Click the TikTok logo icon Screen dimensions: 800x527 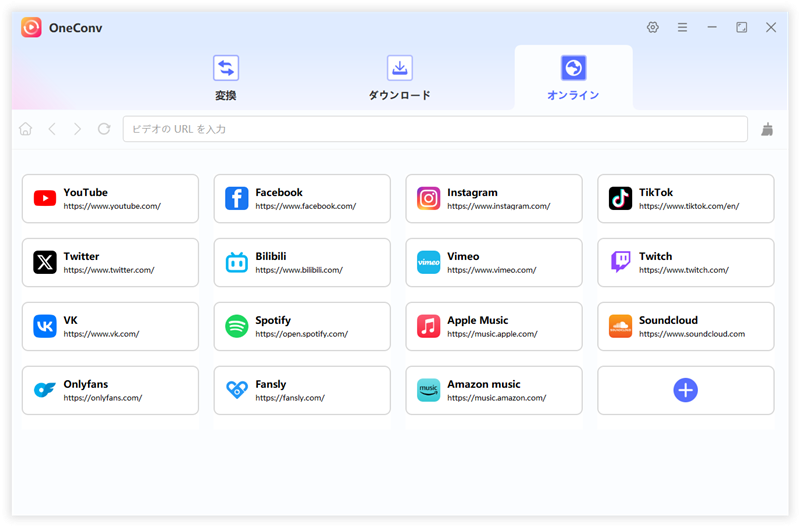pyautogui.click(x=620, y=198)
